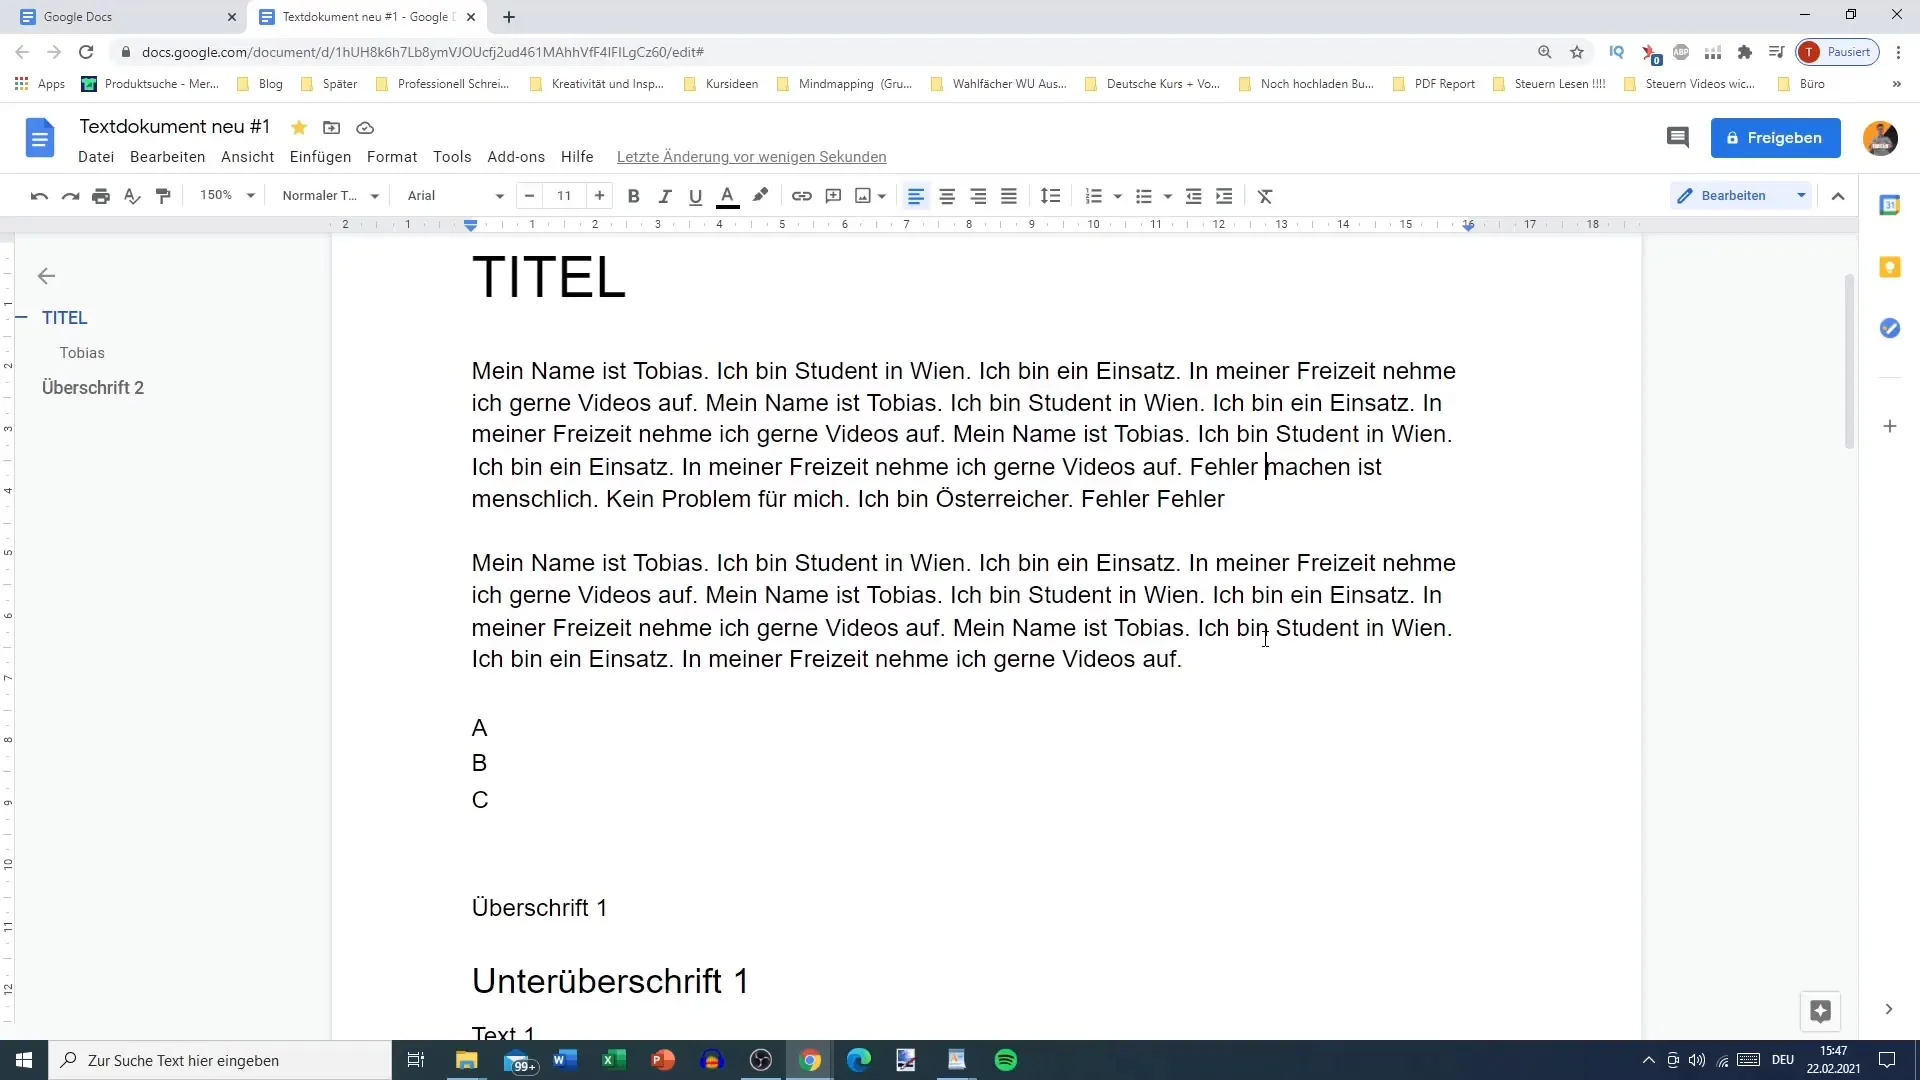The height and width of the screenshot is (1080, 1920).
Task: Open the Datei menu
Action: point(96,157)
